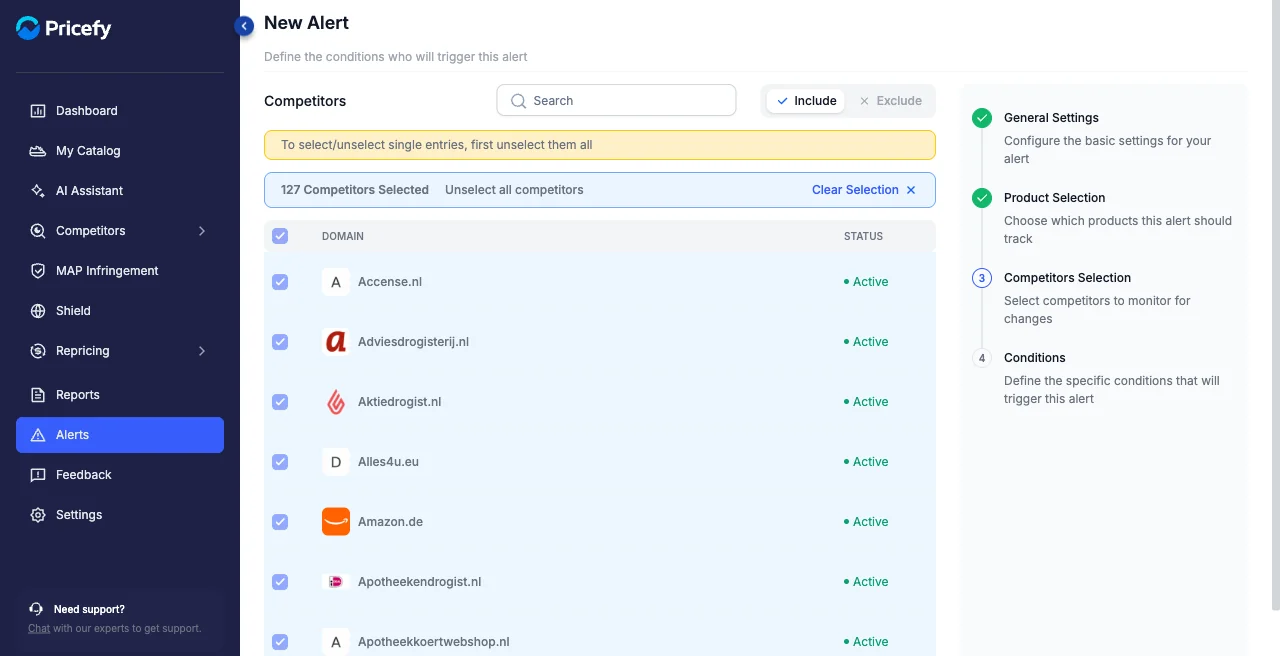Click the competitors Search field

point(616,101)
